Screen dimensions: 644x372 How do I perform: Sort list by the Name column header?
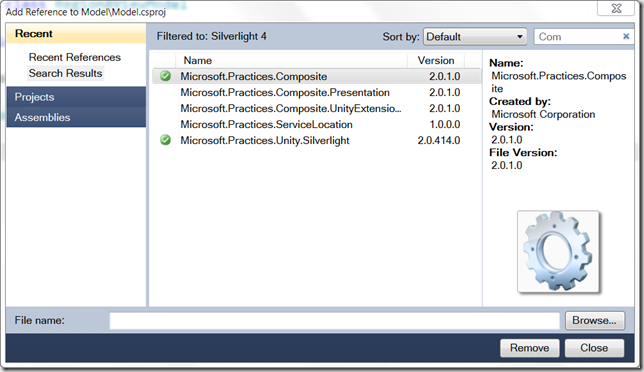pyautogui.click(x=292, y=60)
